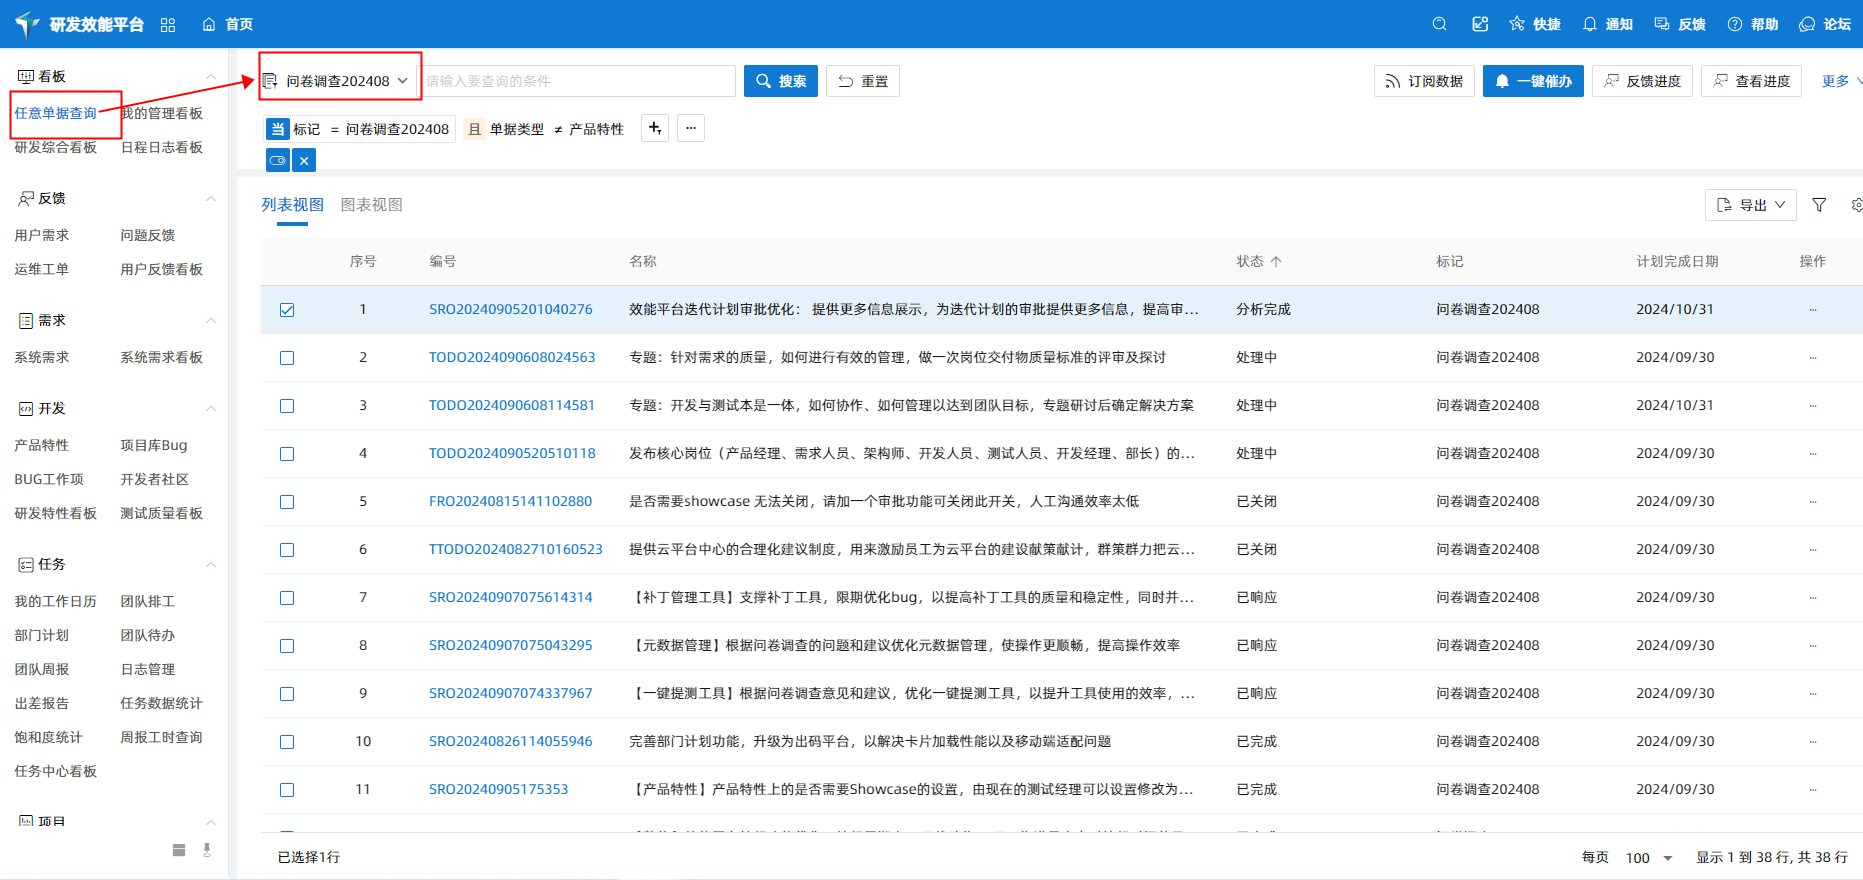Open the 问卷调查202408 query dropdown
This screenshot has width=1863, height=880.
[x=338, y=81]
